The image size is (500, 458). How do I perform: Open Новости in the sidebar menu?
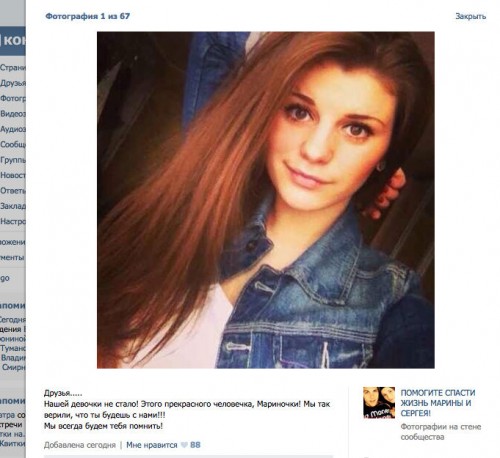(x=13, y=175)
